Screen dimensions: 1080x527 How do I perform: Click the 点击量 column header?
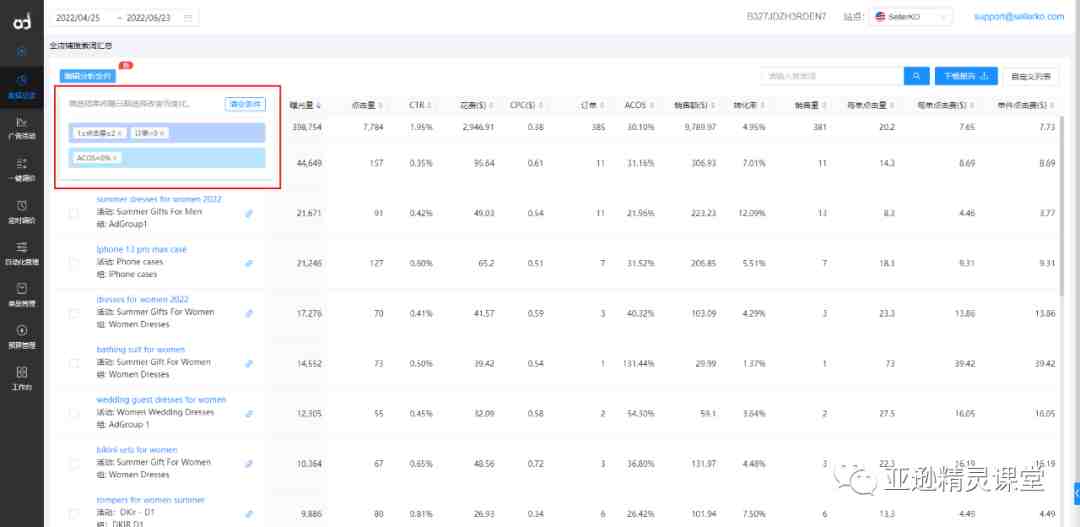366,105
